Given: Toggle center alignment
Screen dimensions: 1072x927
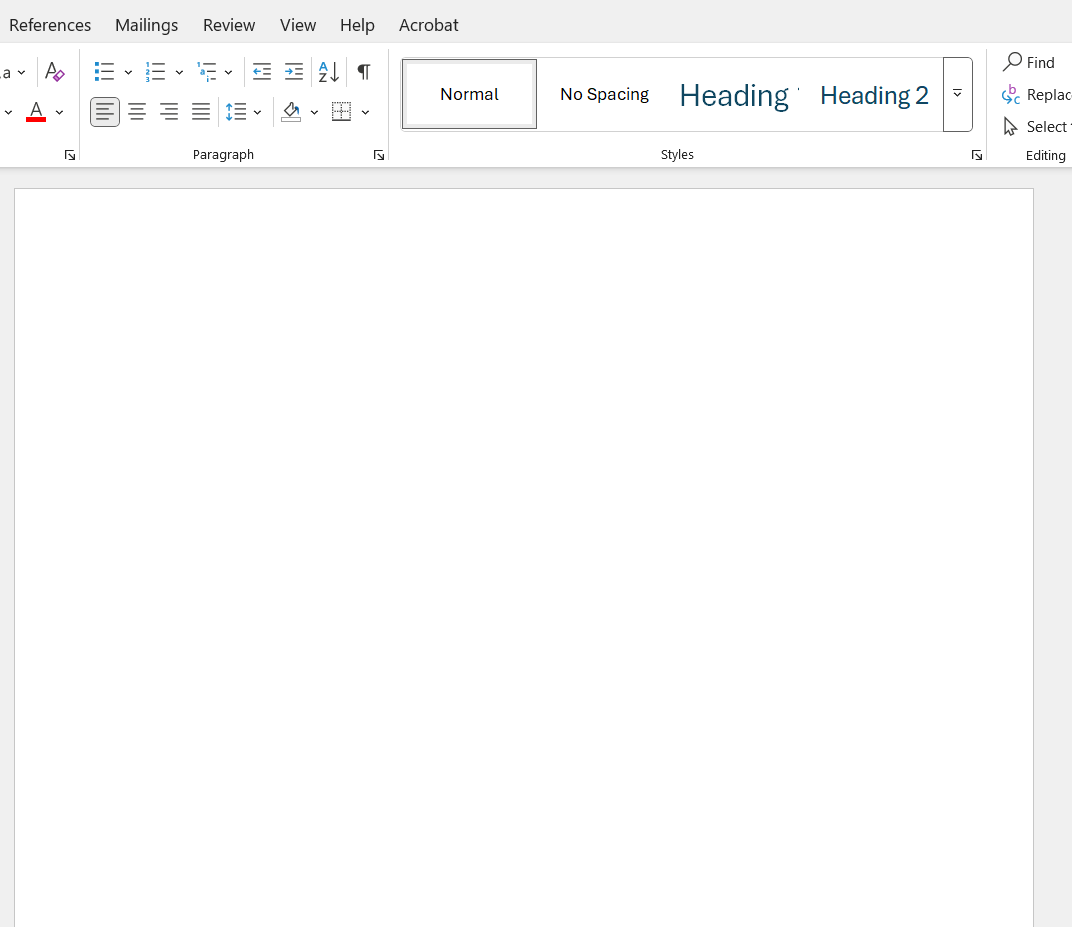Looking at the screenshot, I should pyautogui.click(x=137, y=111).
